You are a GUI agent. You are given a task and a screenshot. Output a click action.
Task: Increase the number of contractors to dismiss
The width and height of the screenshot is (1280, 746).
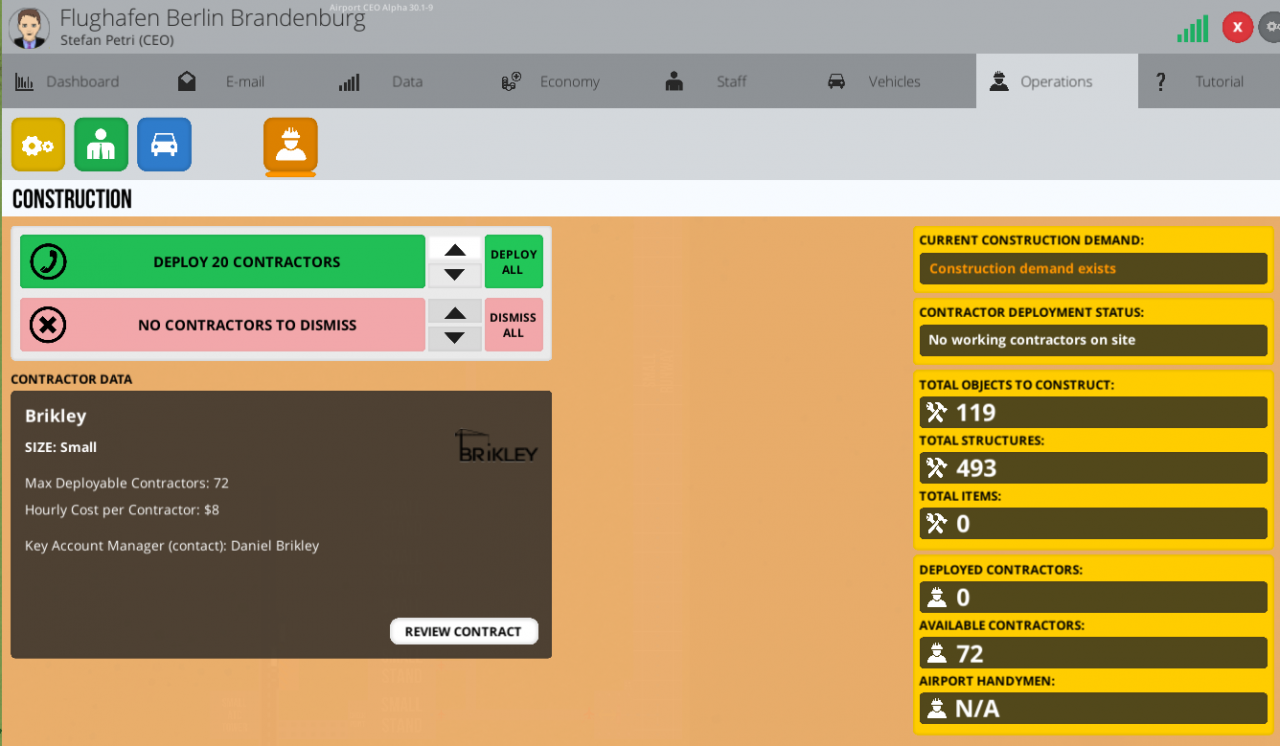(455, 313)
